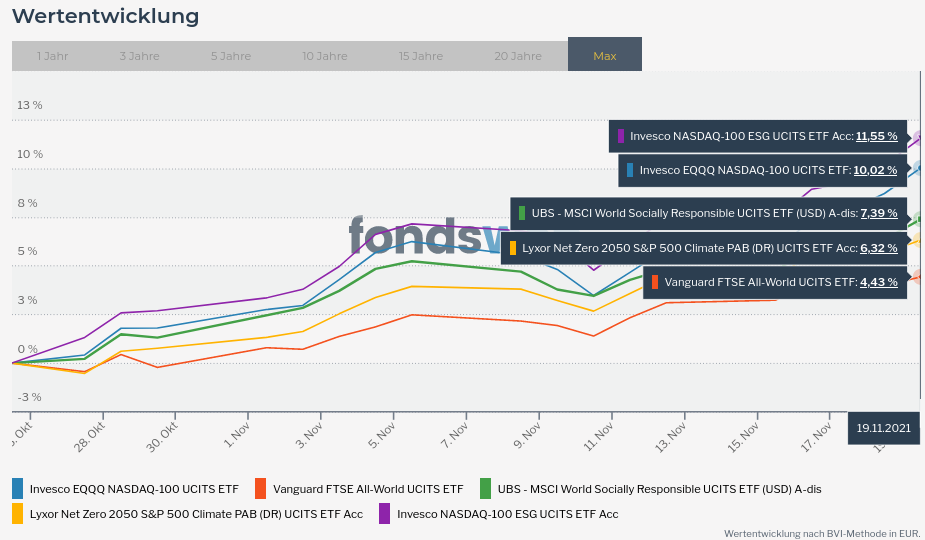
Task: Click the 4,43 % Vanguard tooltip value
Action: click(x=878, y=282)
